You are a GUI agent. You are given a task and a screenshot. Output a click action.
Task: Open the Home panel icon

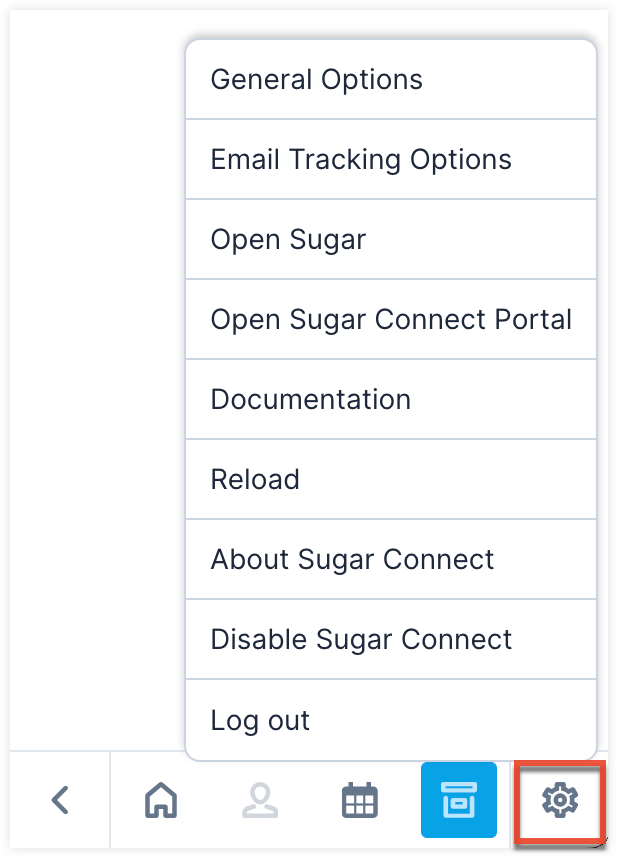click(159, 800)
